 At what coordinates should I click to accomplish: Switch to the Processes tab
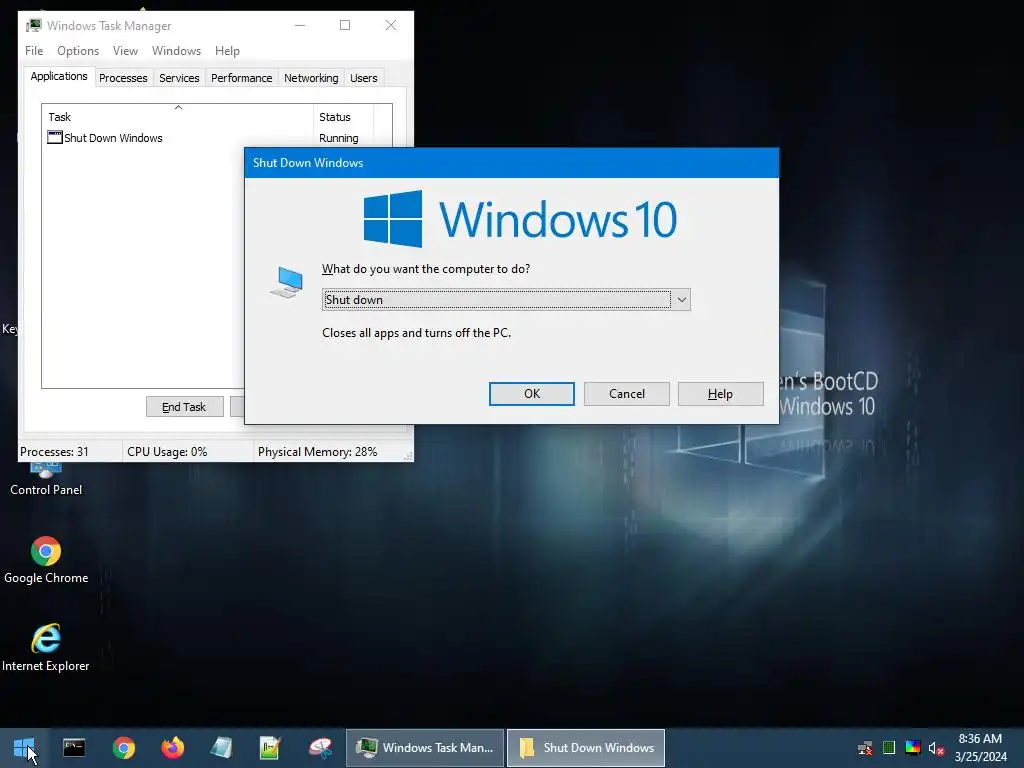123,78
